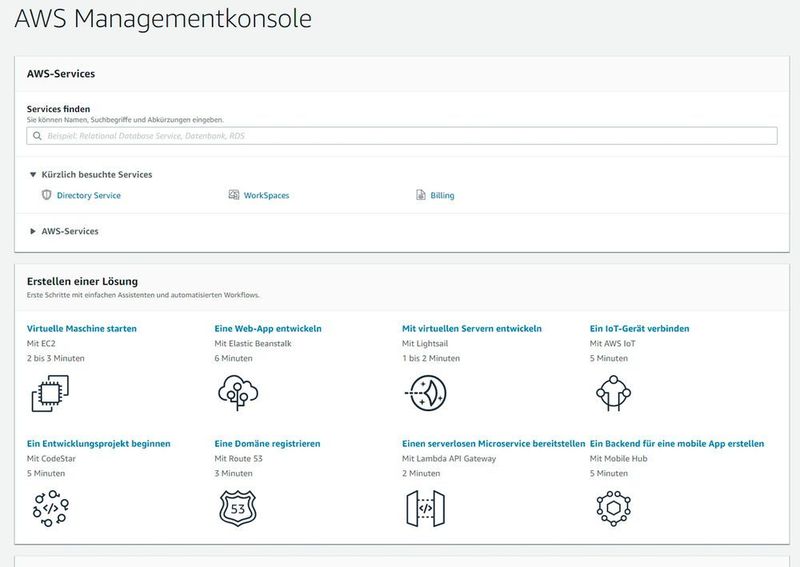Collapse Kürzlich besuchte Services section
Viewport: 800px width, 567px height.
(x=33, y=175)
